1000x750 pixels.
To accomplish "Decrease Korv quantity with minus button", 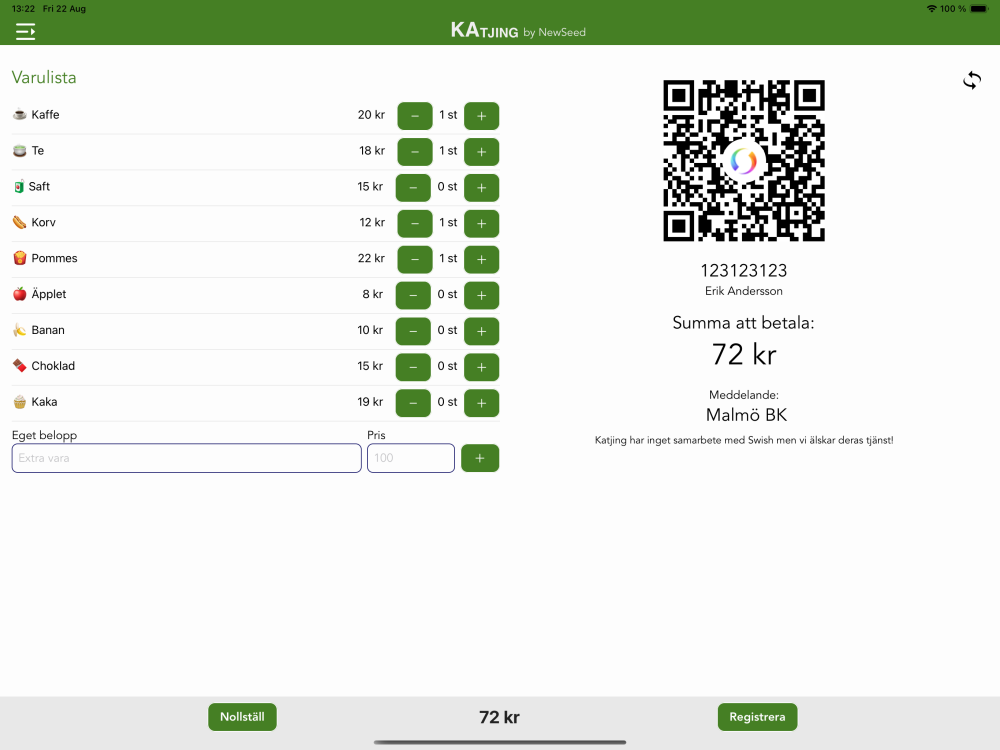I will click(415, 223).
